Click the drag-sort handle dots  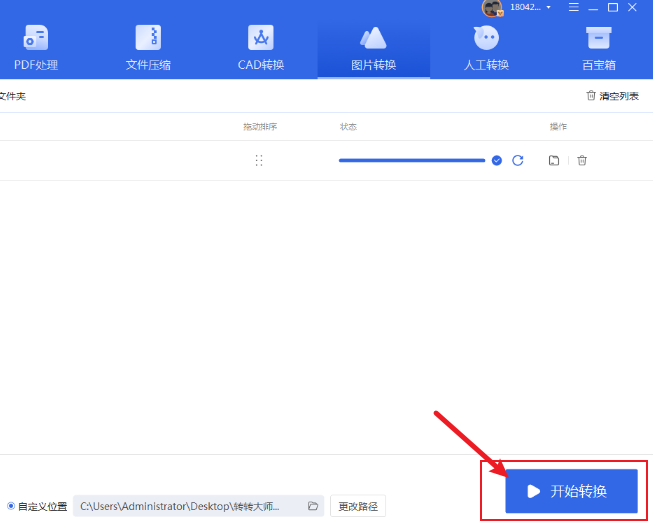click(259, 160)
